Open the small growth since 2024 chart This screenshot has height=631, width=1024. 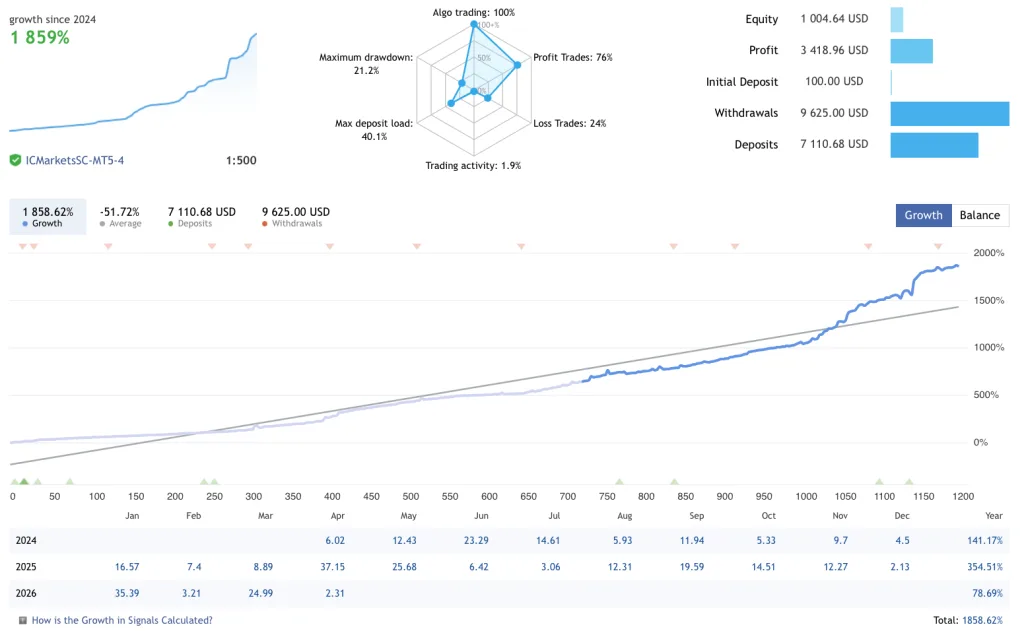point(132,85)
